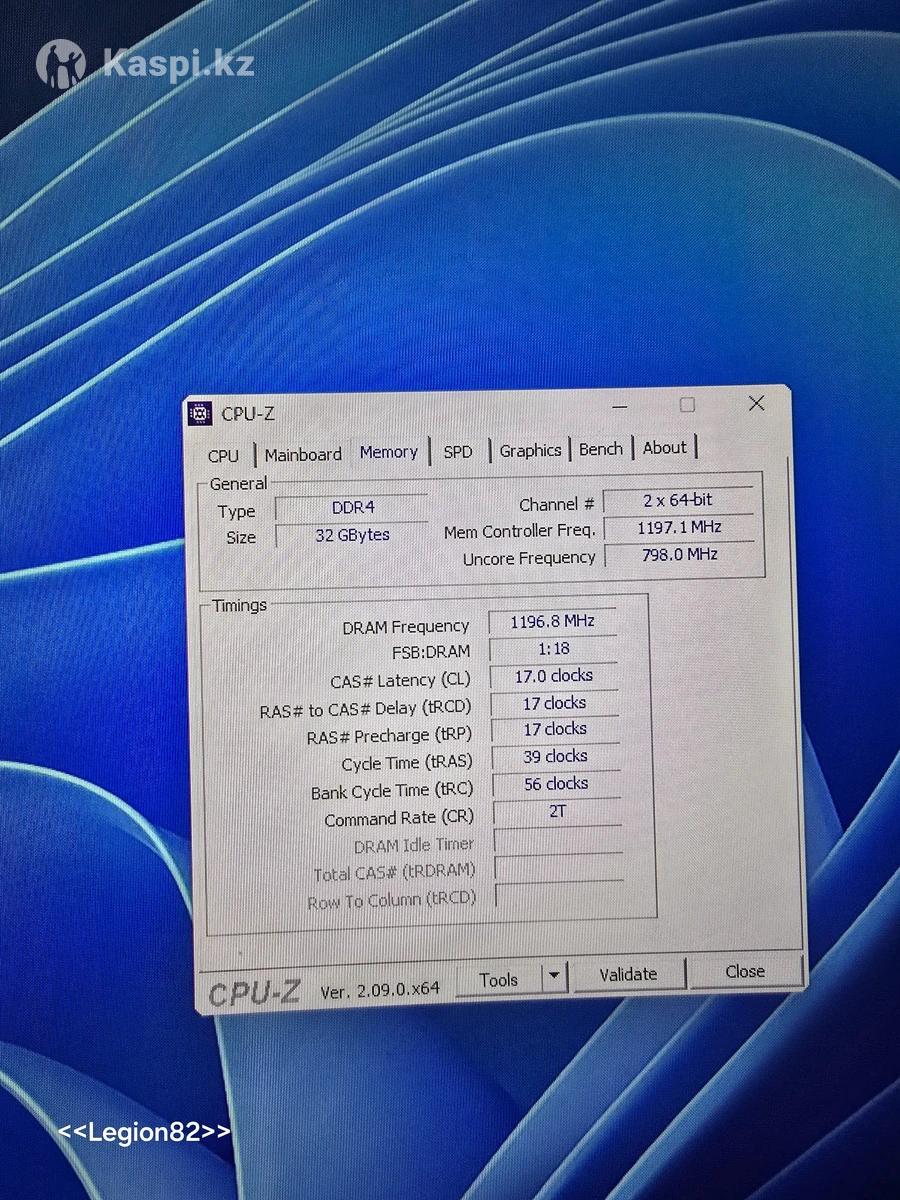Switch to the Graphics tab

[530, 450]
